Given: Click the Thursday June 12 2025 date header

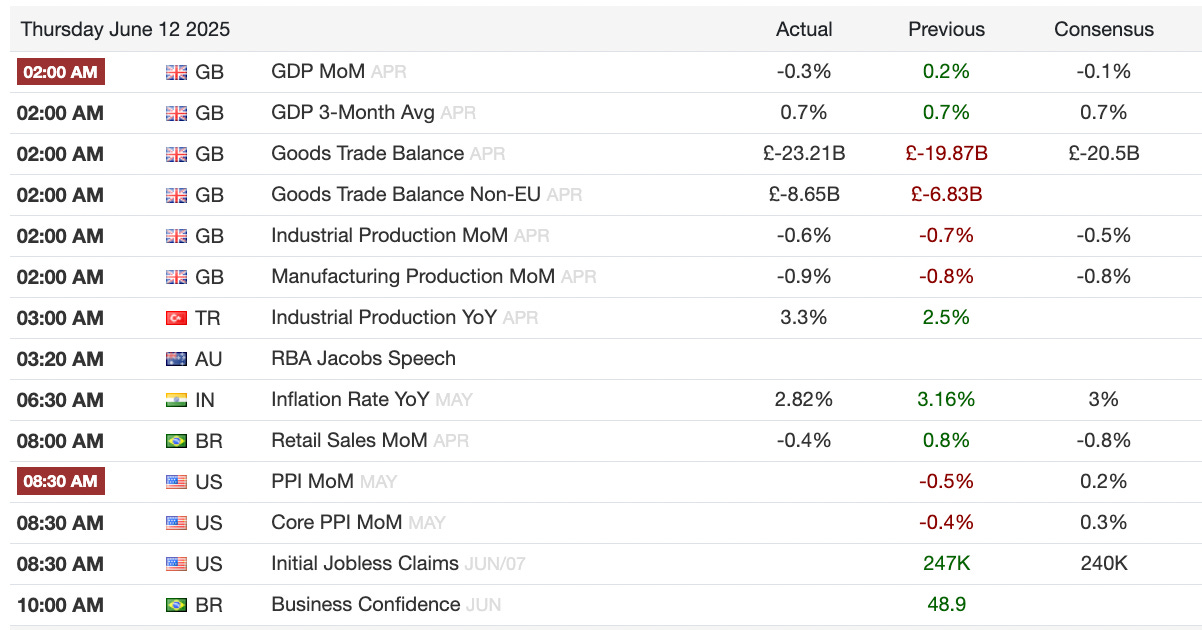Looking at the screenshot, I should (x=125, y=30).
